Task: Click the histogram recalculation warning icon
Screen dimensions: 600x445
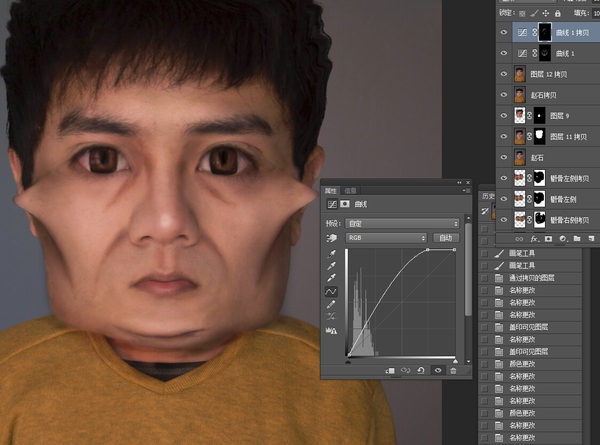Action: pyautogui.click(x=331, y=331)
